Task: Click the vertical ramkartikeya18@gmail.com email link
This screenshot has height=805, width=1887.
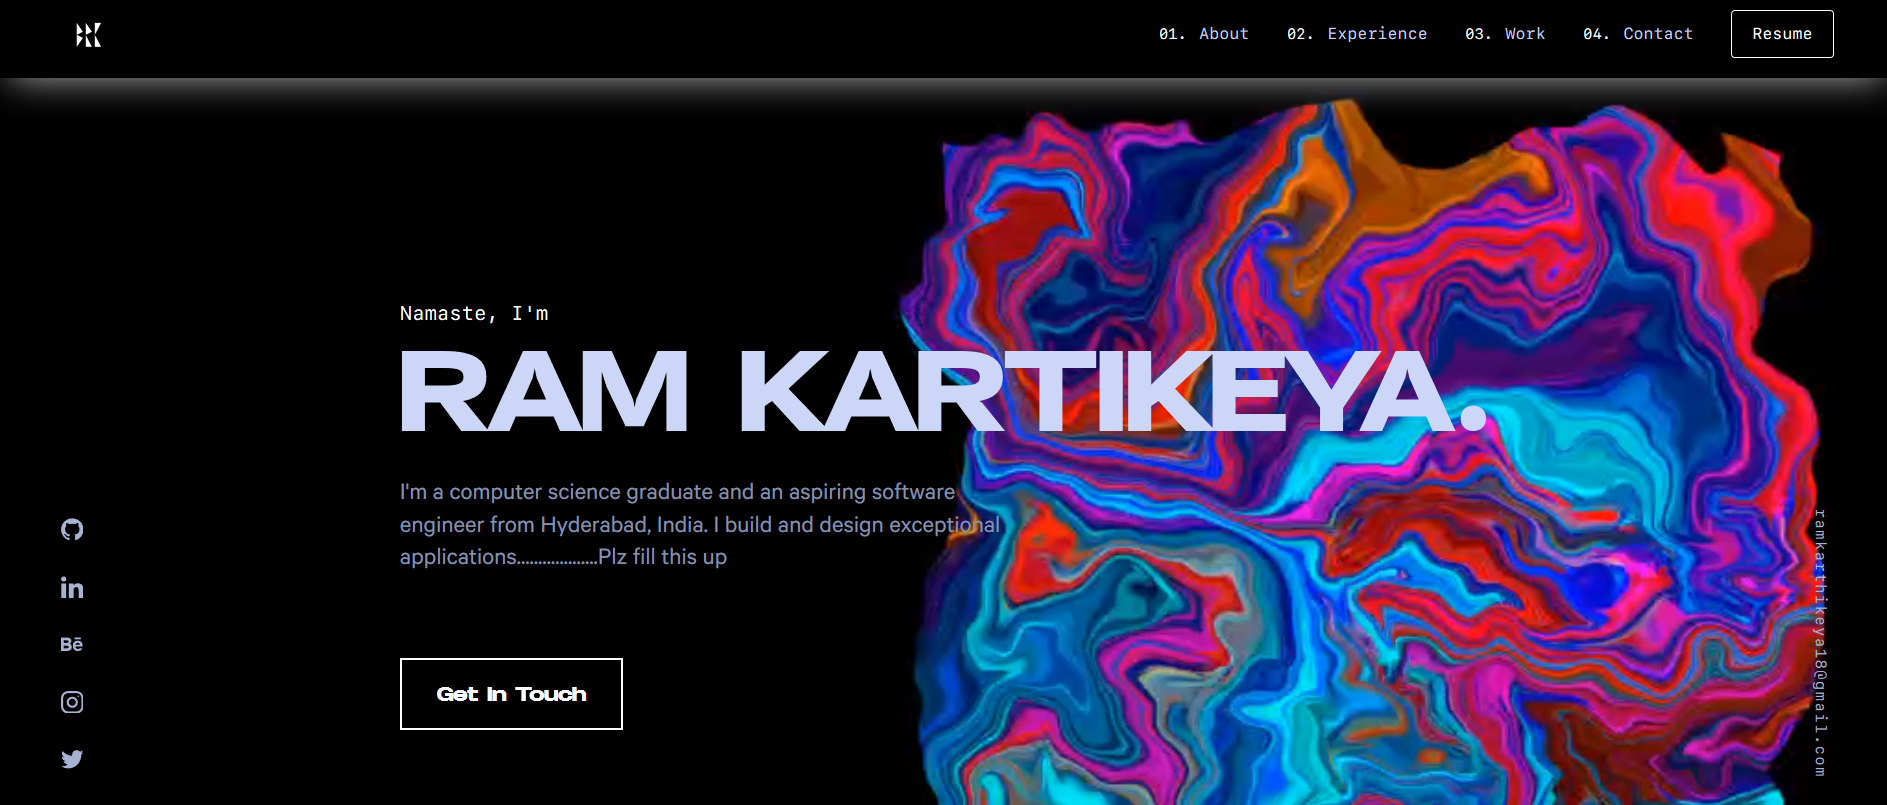Action: click(x=1820, y=643)
